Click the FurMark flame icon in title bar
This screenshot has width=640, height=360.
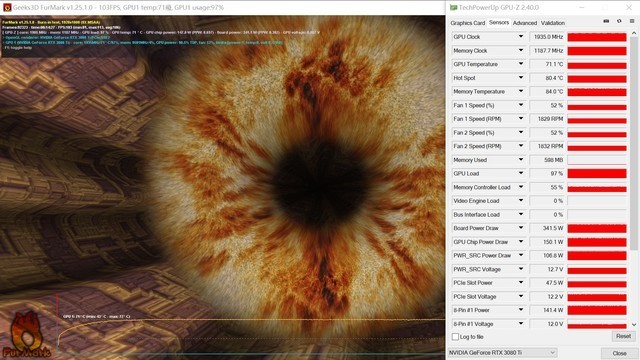tap(7, 7)
